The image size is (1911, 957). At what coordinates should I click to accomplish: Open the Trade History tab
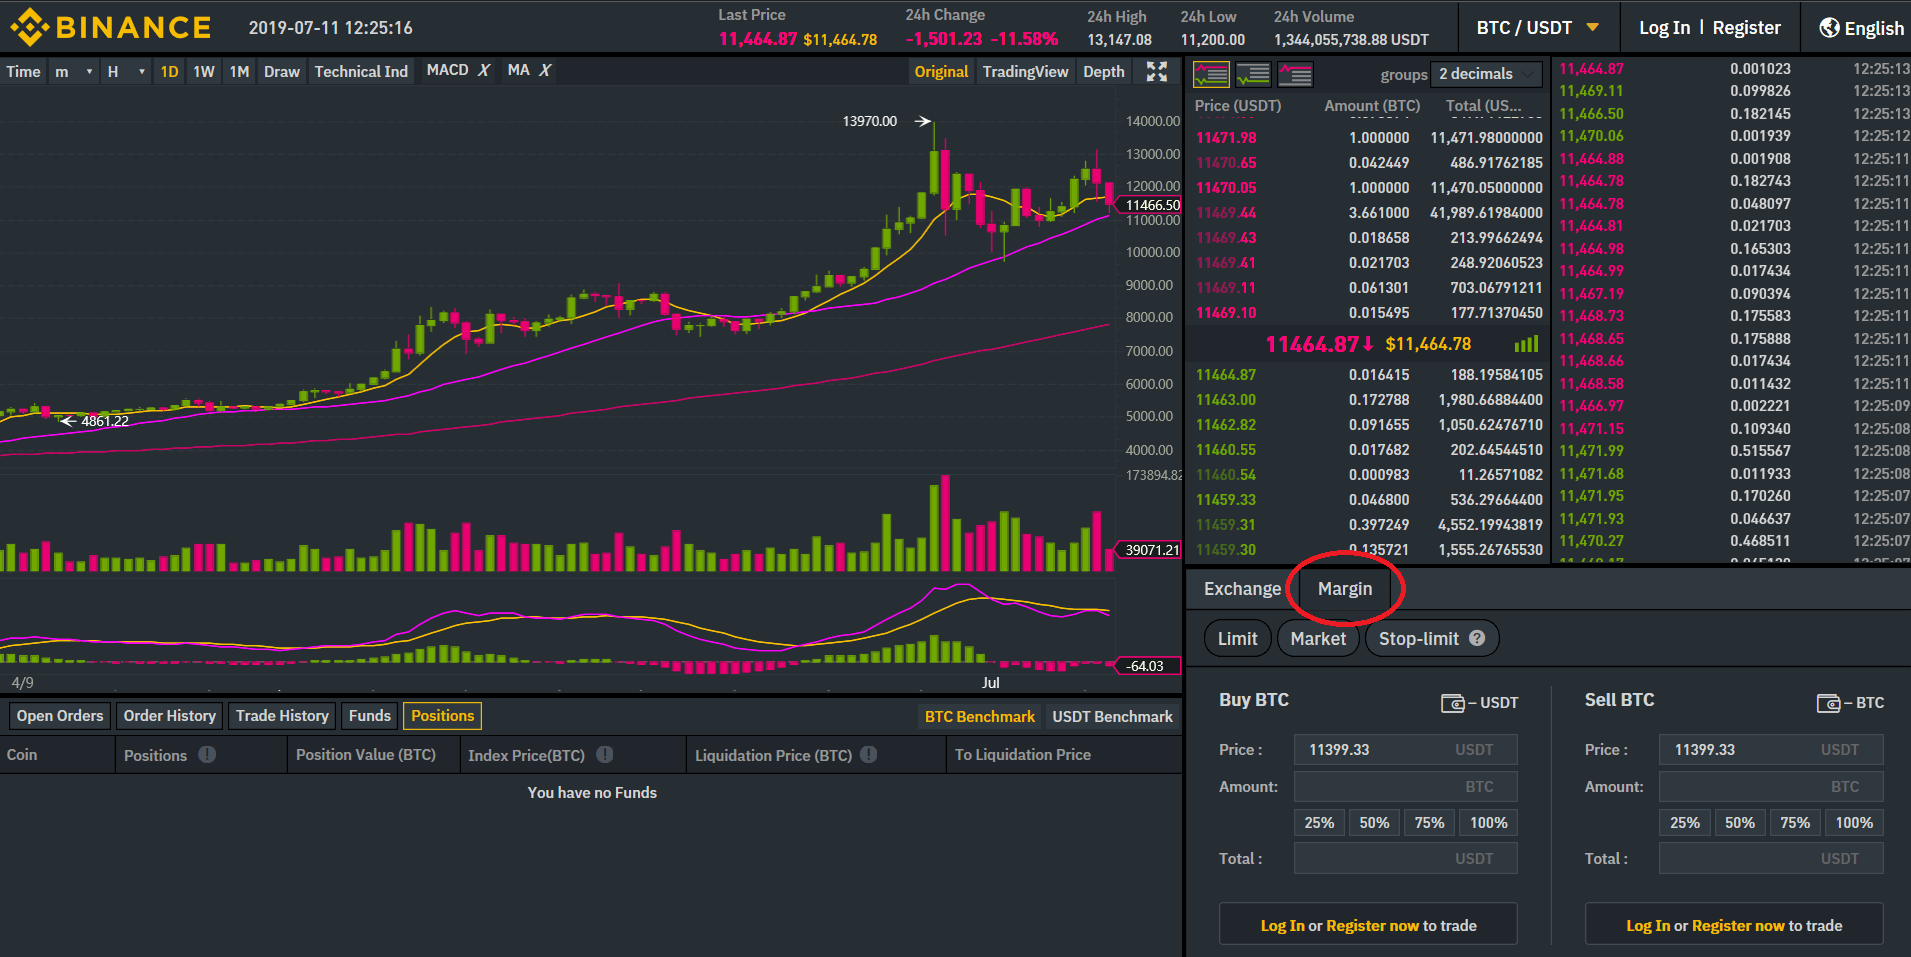(x=282, y=716)
